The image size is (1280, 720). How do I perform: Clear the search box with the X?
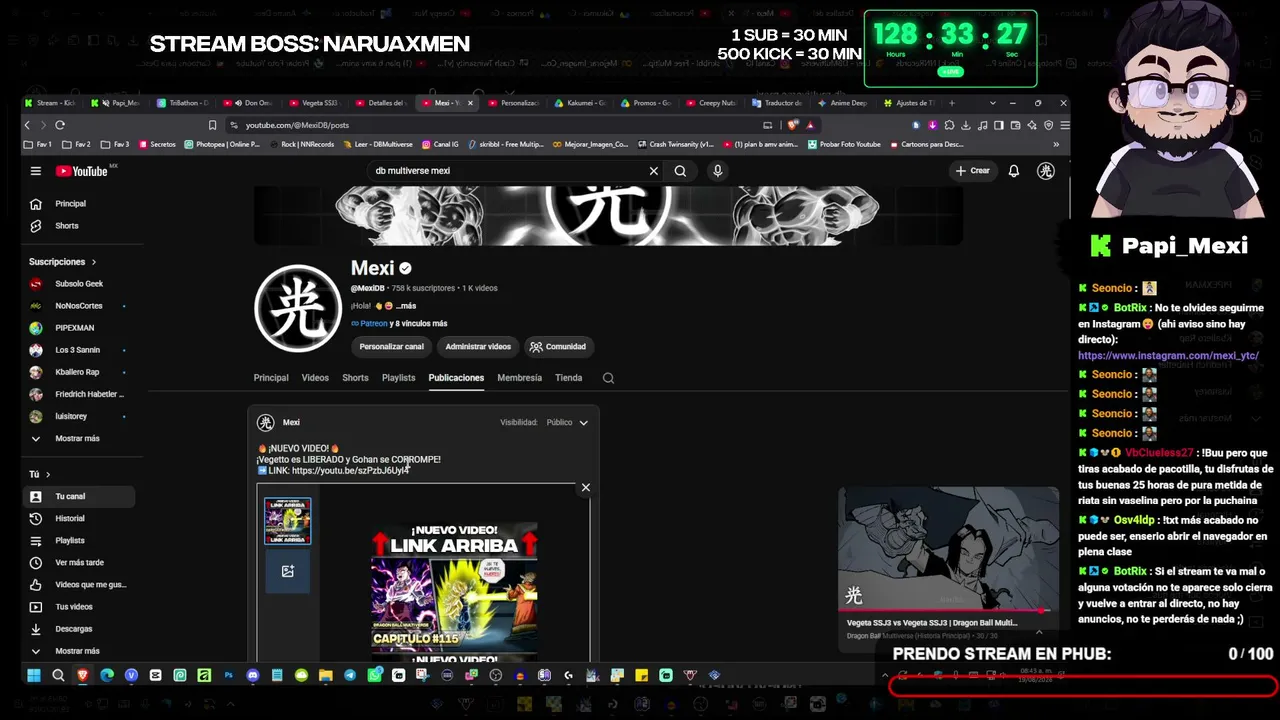click(654, 171)
